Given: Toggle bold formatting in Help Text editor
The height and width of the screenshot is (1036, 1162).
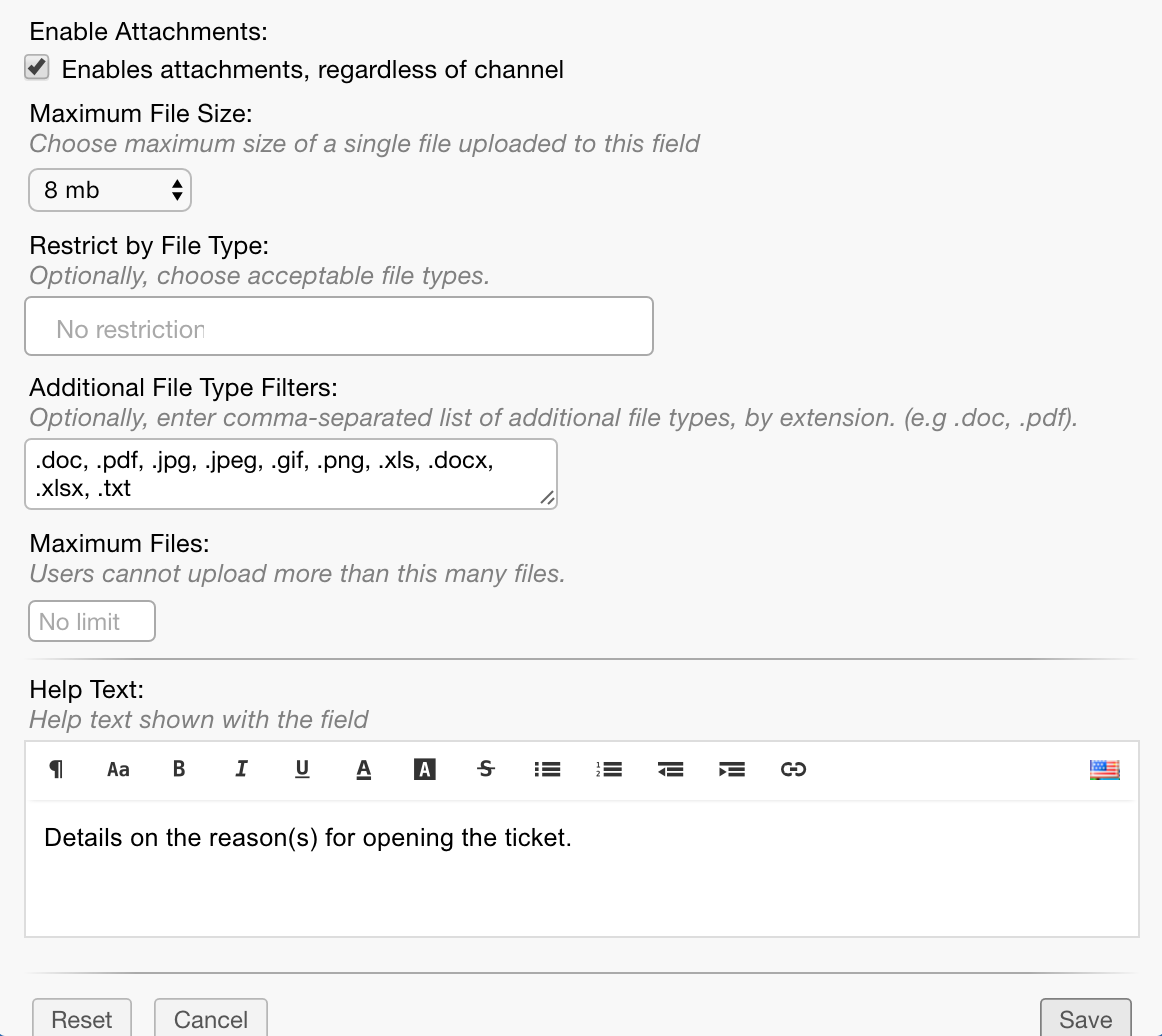Looking at the screenshot, I should (x=179, y=769).
